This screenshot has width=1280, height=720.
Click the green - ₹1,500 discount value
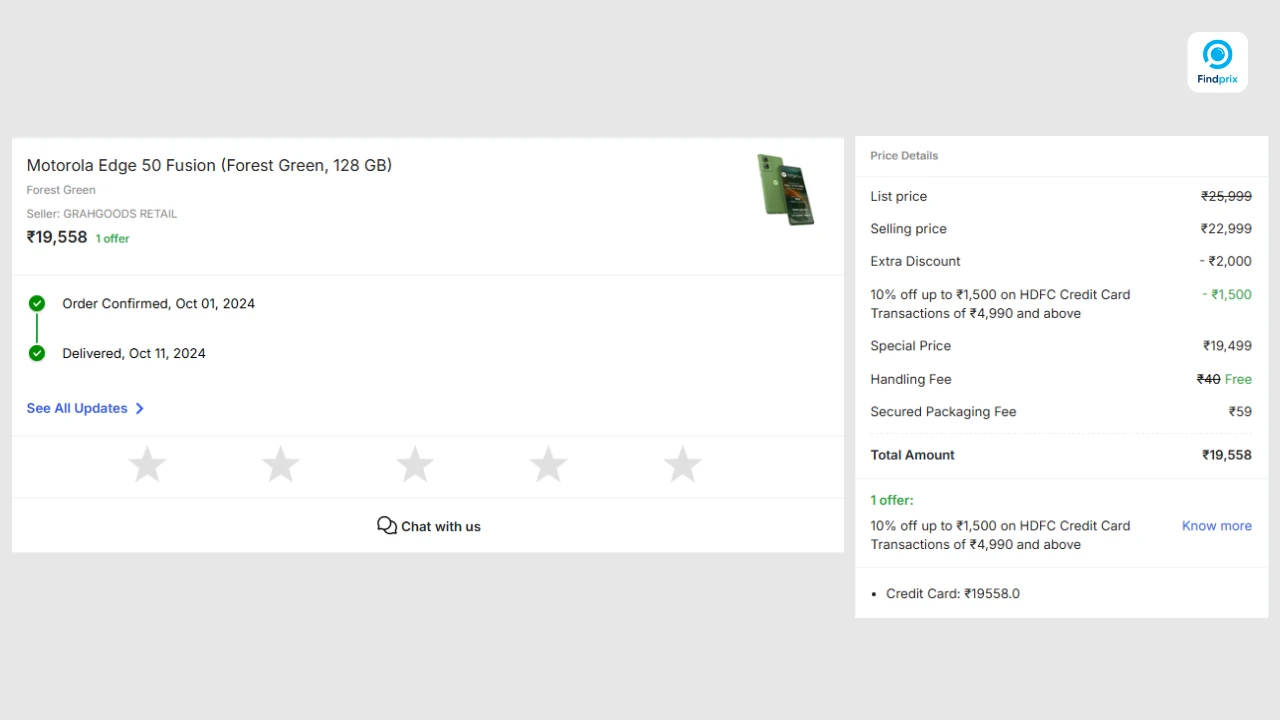click(x=1227, y=295)
